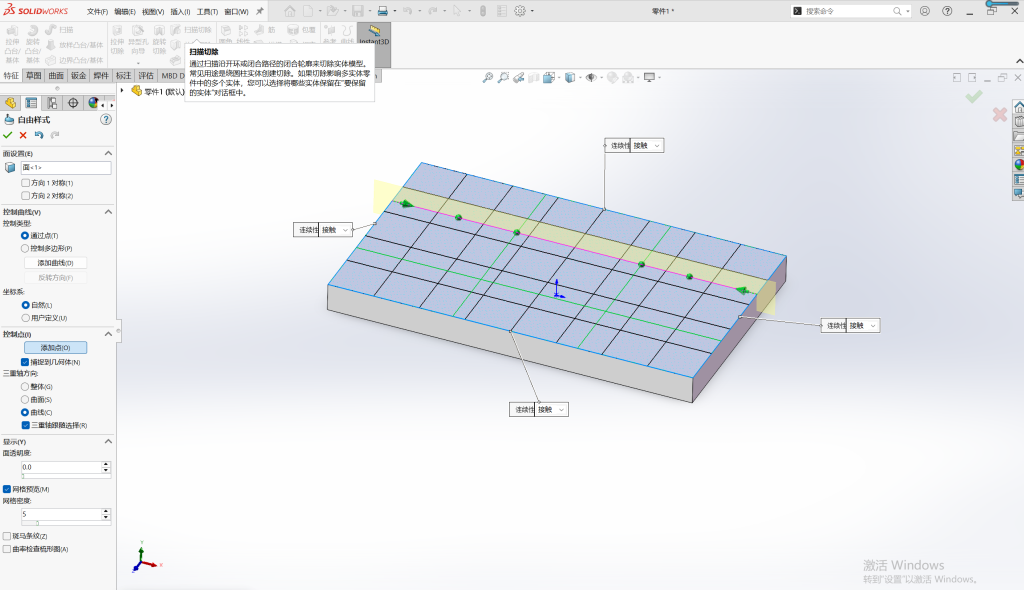Open the PropertyManager tab icon
Screen dimensions: 1024x590
pos(31,103)
